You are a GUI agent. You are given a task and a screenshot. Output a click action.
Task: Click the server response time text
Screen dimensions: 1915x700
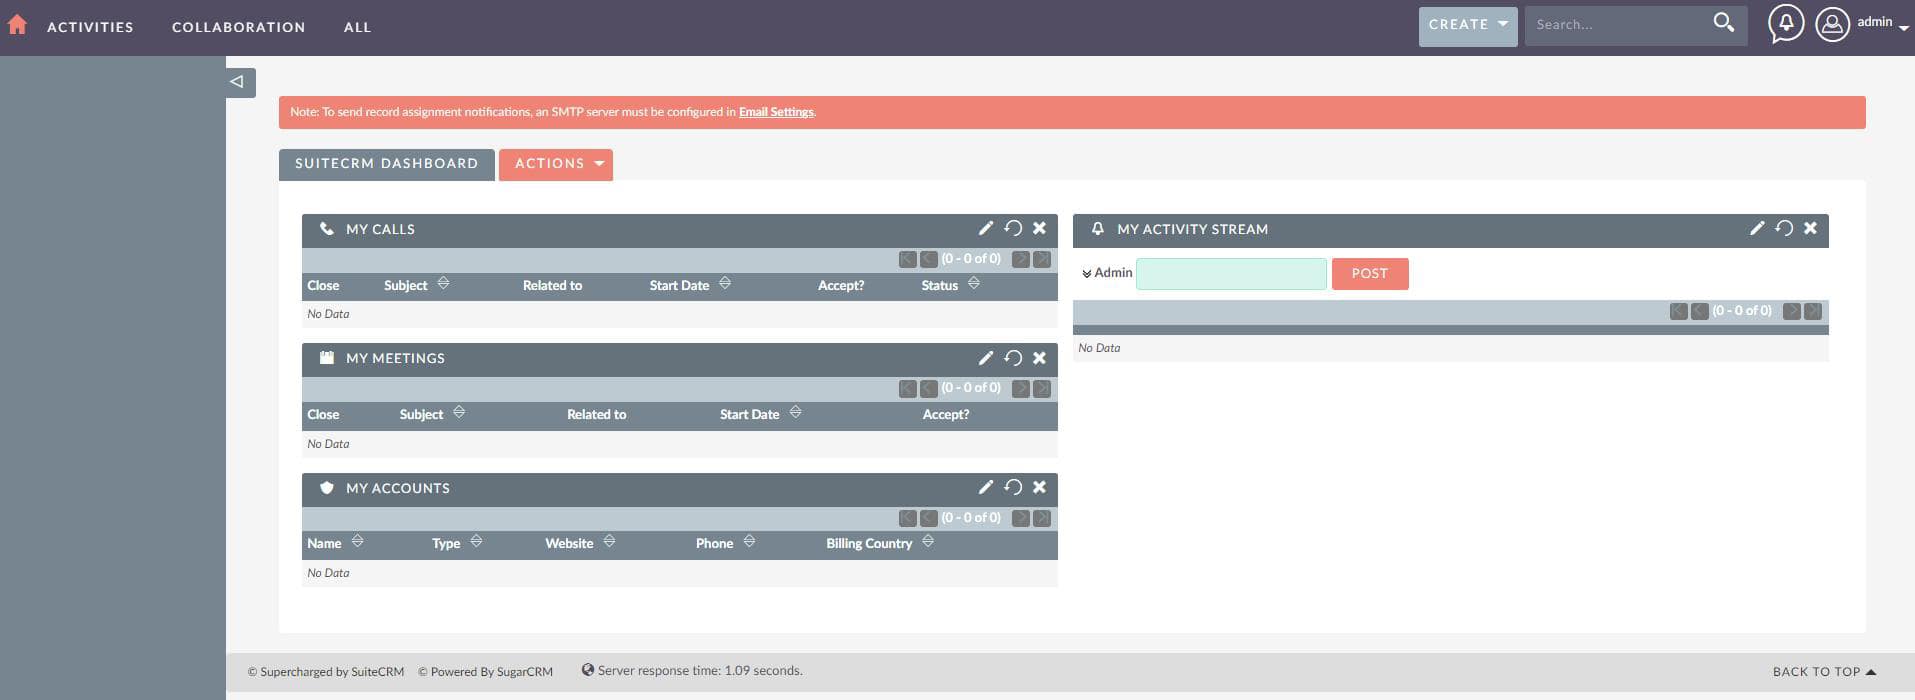click(700, 671)
